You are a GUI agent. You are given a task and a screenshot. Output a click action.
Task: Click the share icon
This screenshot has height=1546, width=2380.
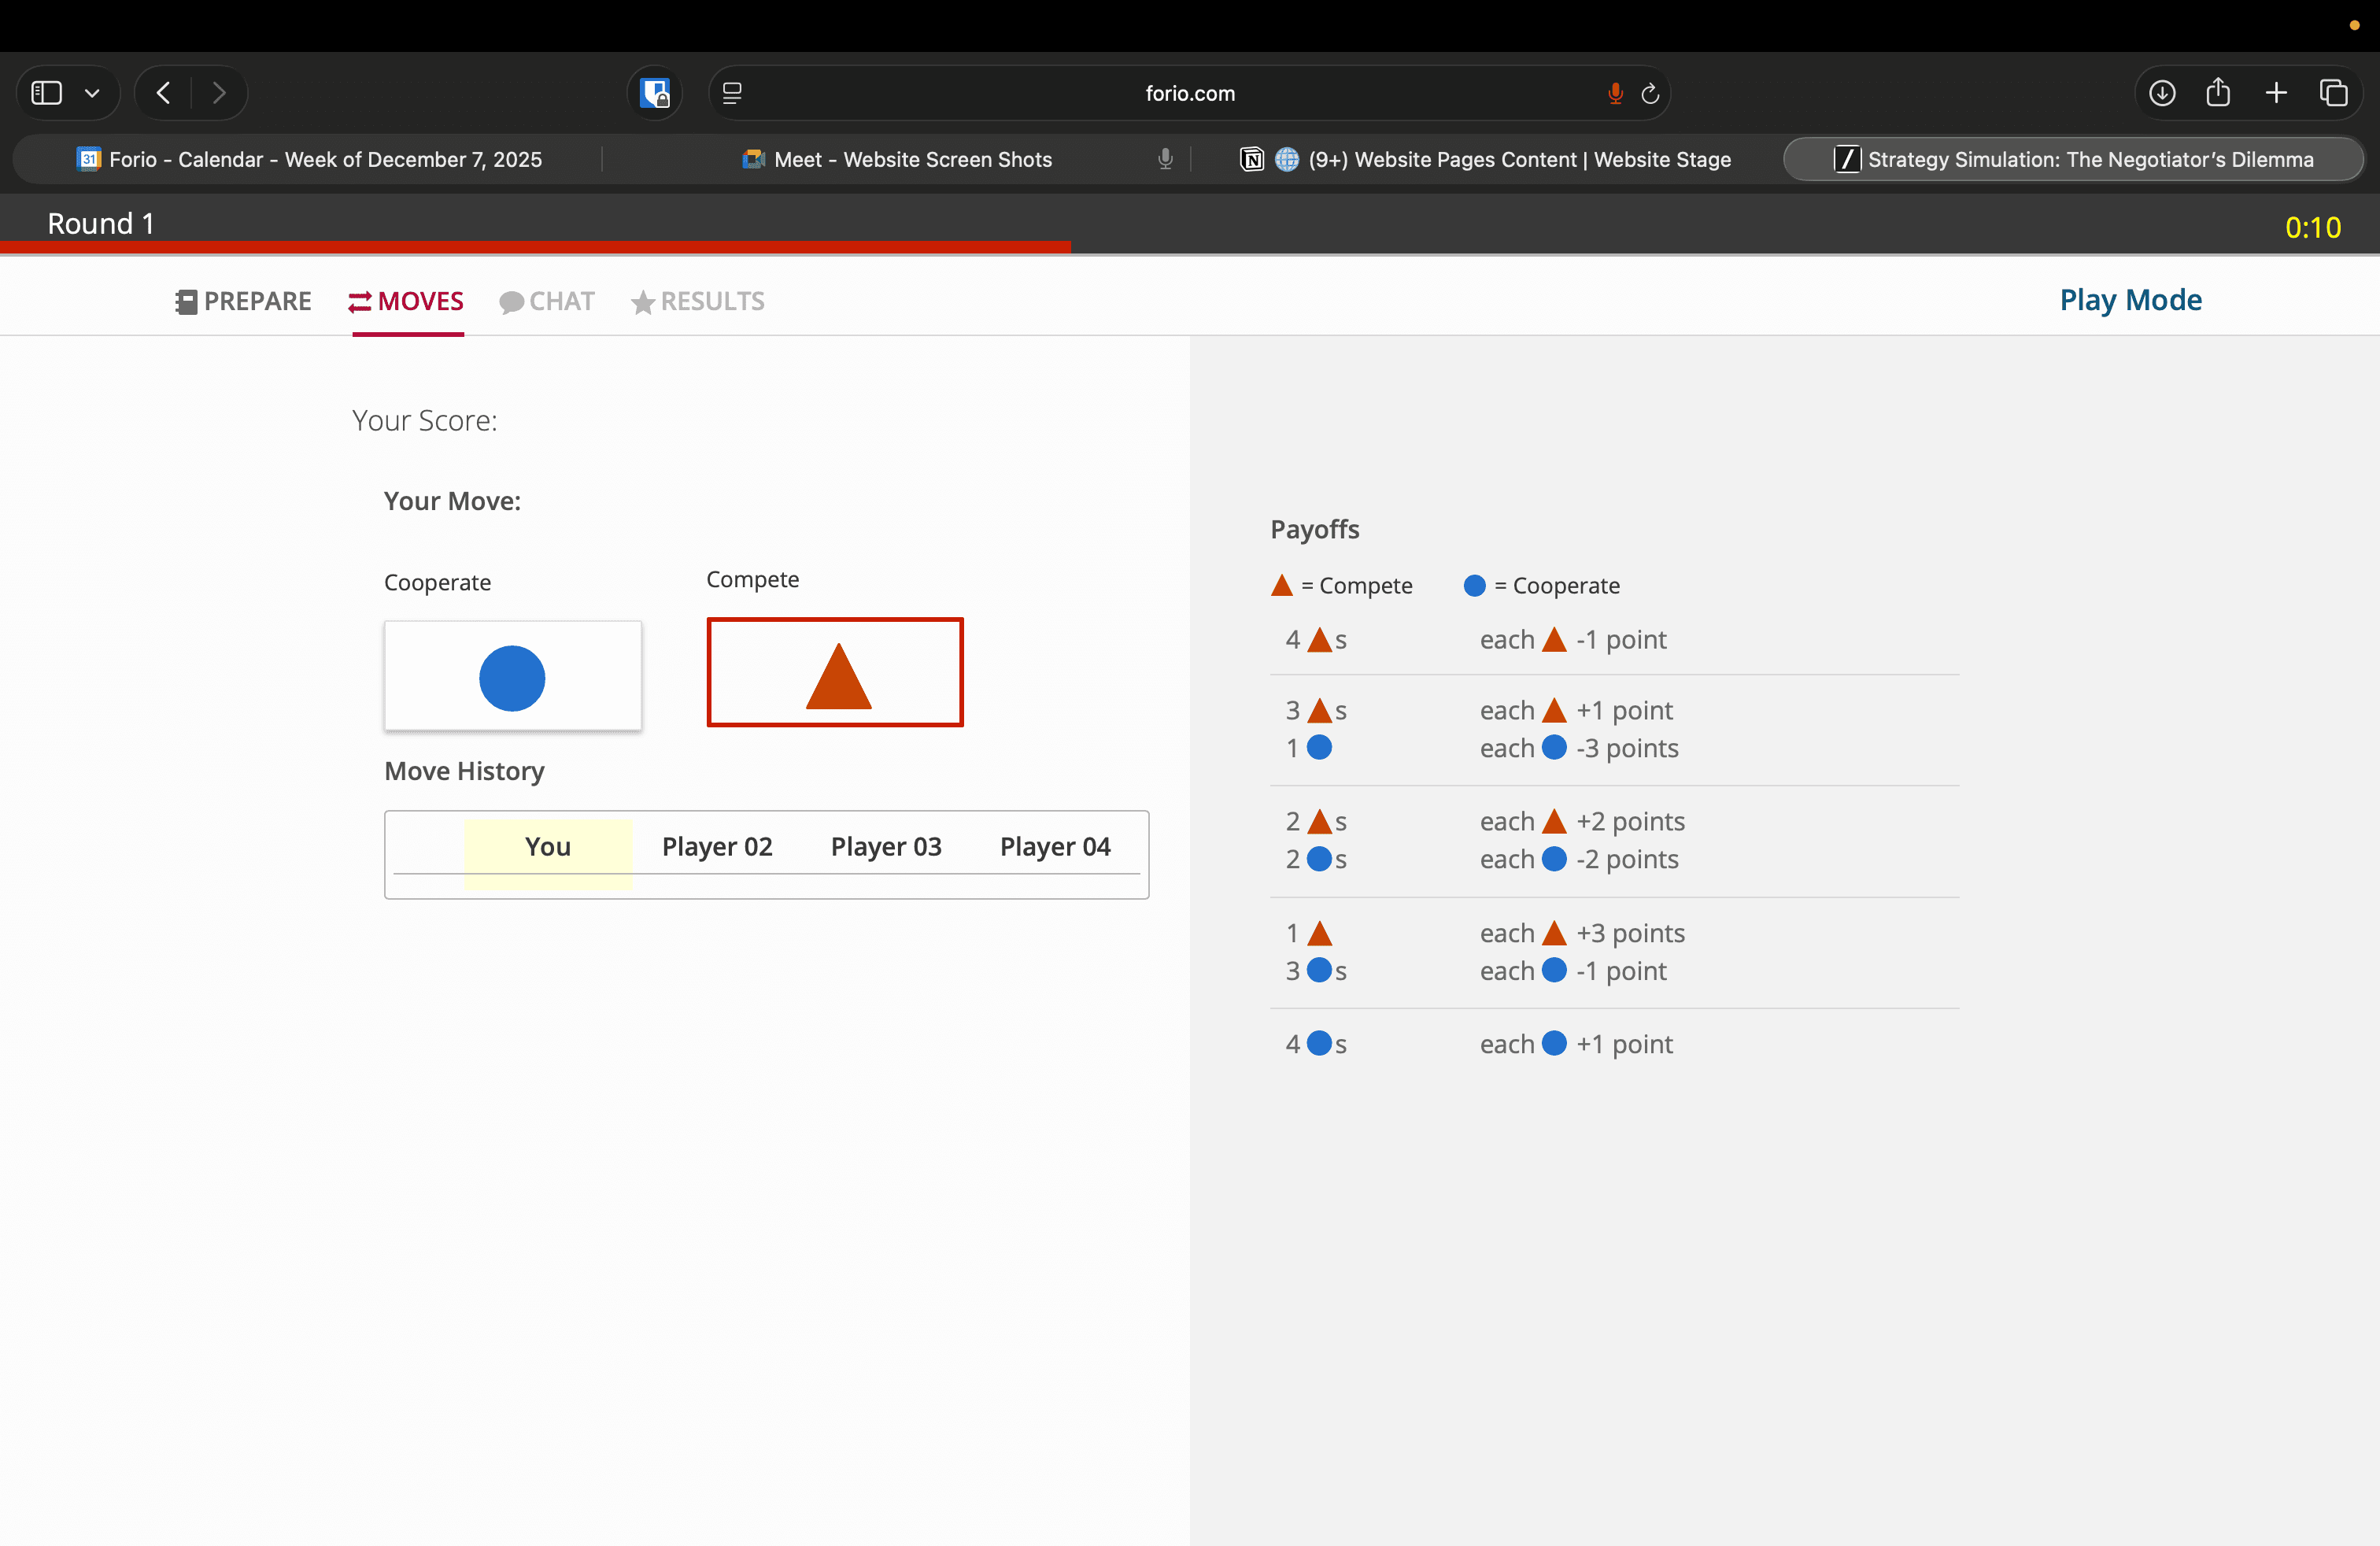[2218, 93]
